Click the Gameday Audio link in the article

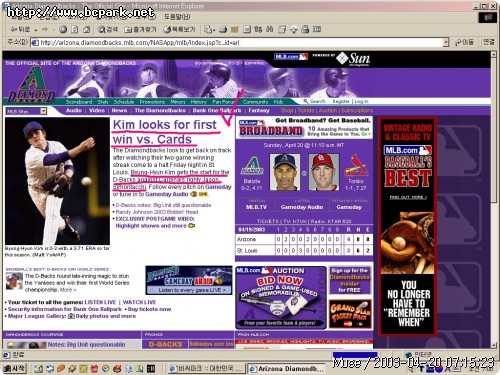[167, 194]
